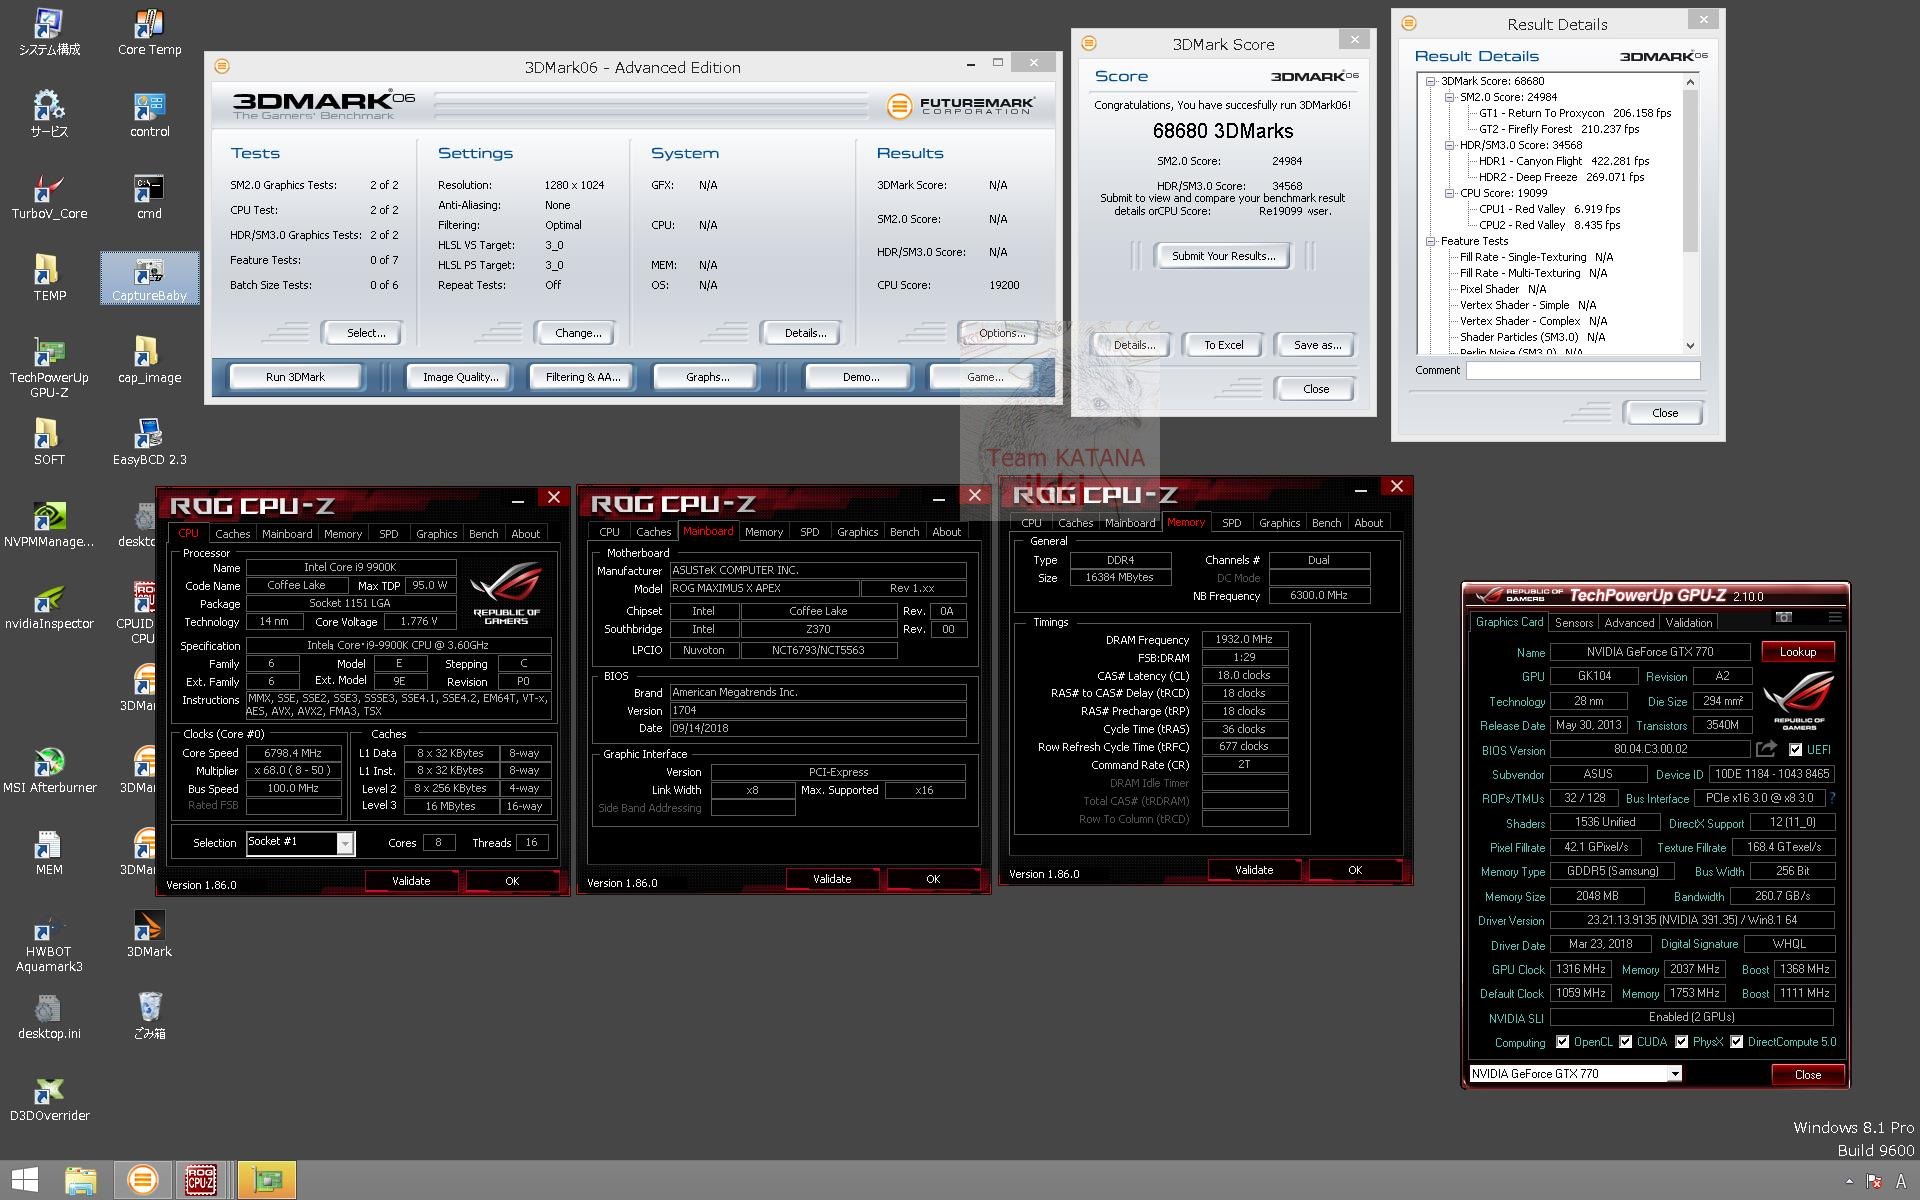Click To Excel button in 3DMark Score
1920x1200 pixels.
(x=1223, y=345)
